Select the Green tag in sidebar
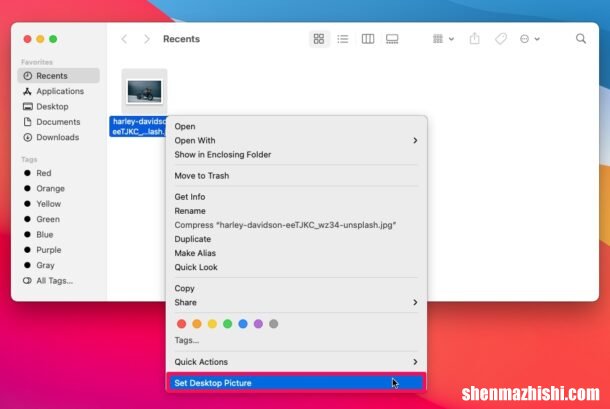Viewport: 610px width, 409px height. (58, 219)
